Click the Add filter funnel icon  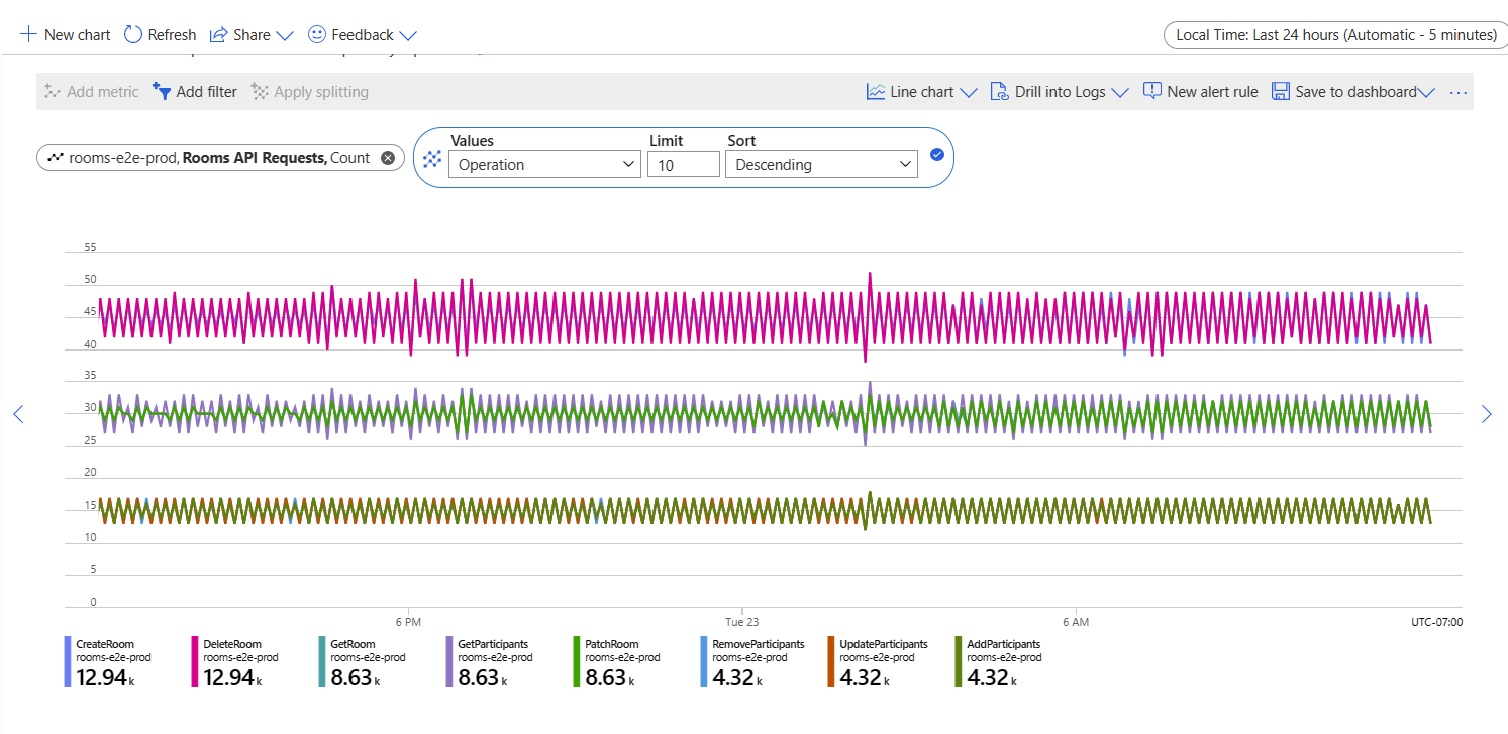162,92
